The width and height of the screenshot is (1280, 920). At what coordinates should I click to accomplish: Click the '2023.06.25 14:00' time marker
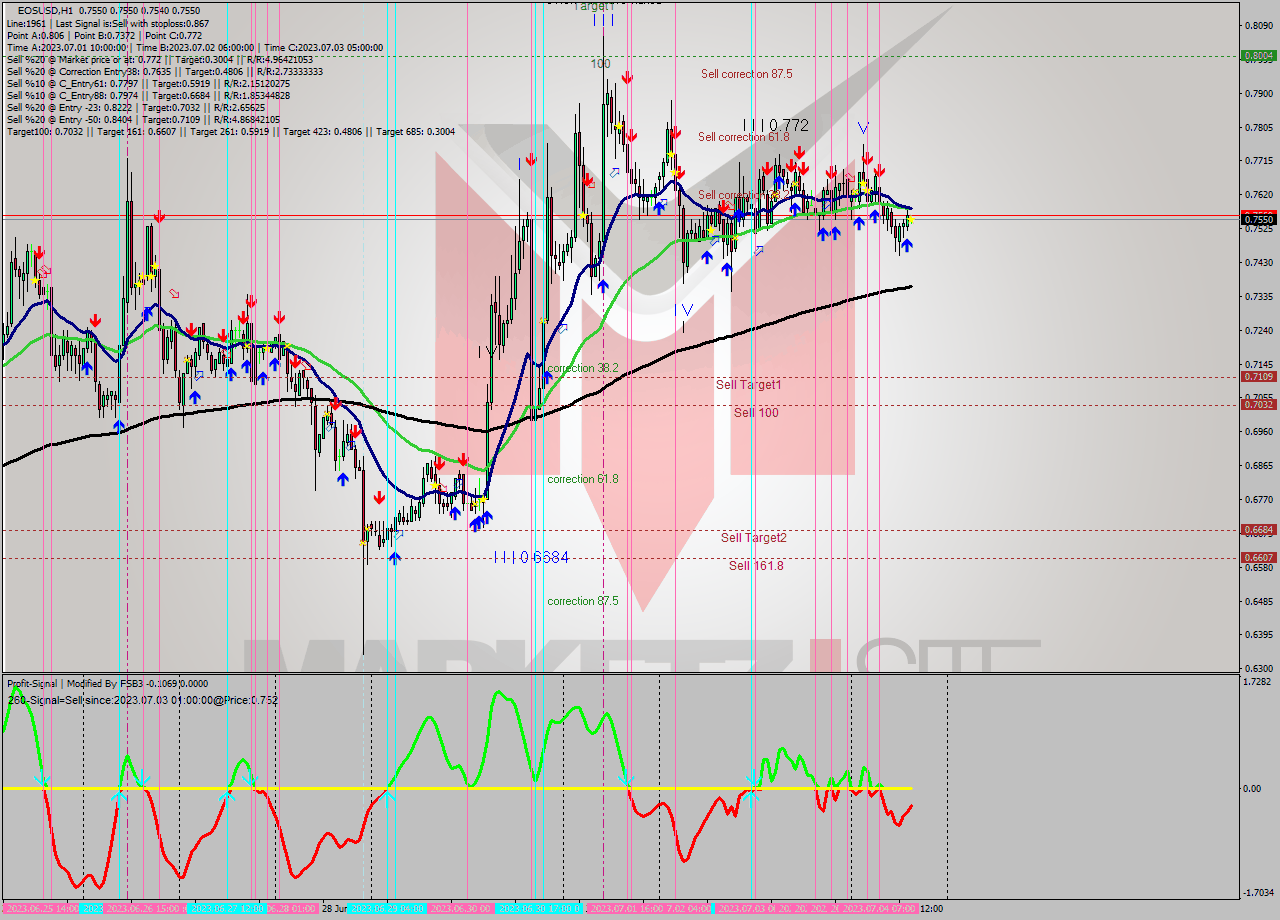click(x=40, y=908)
